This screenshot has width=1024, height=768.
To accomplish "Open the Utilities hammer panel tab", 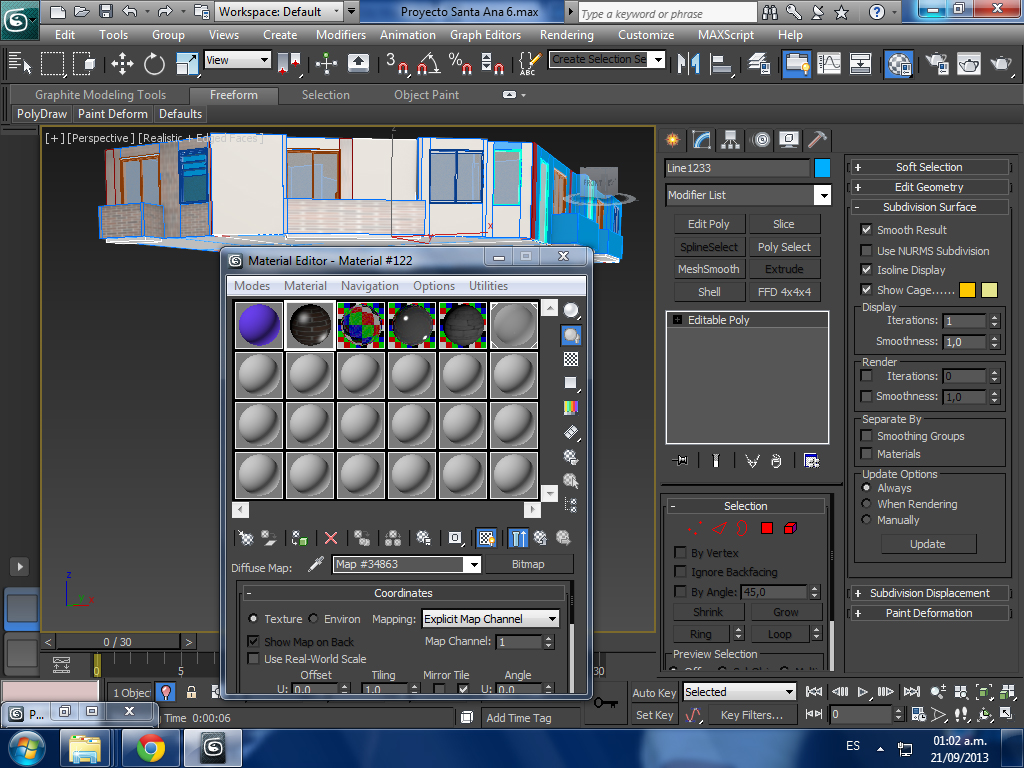I will (817, 139).
